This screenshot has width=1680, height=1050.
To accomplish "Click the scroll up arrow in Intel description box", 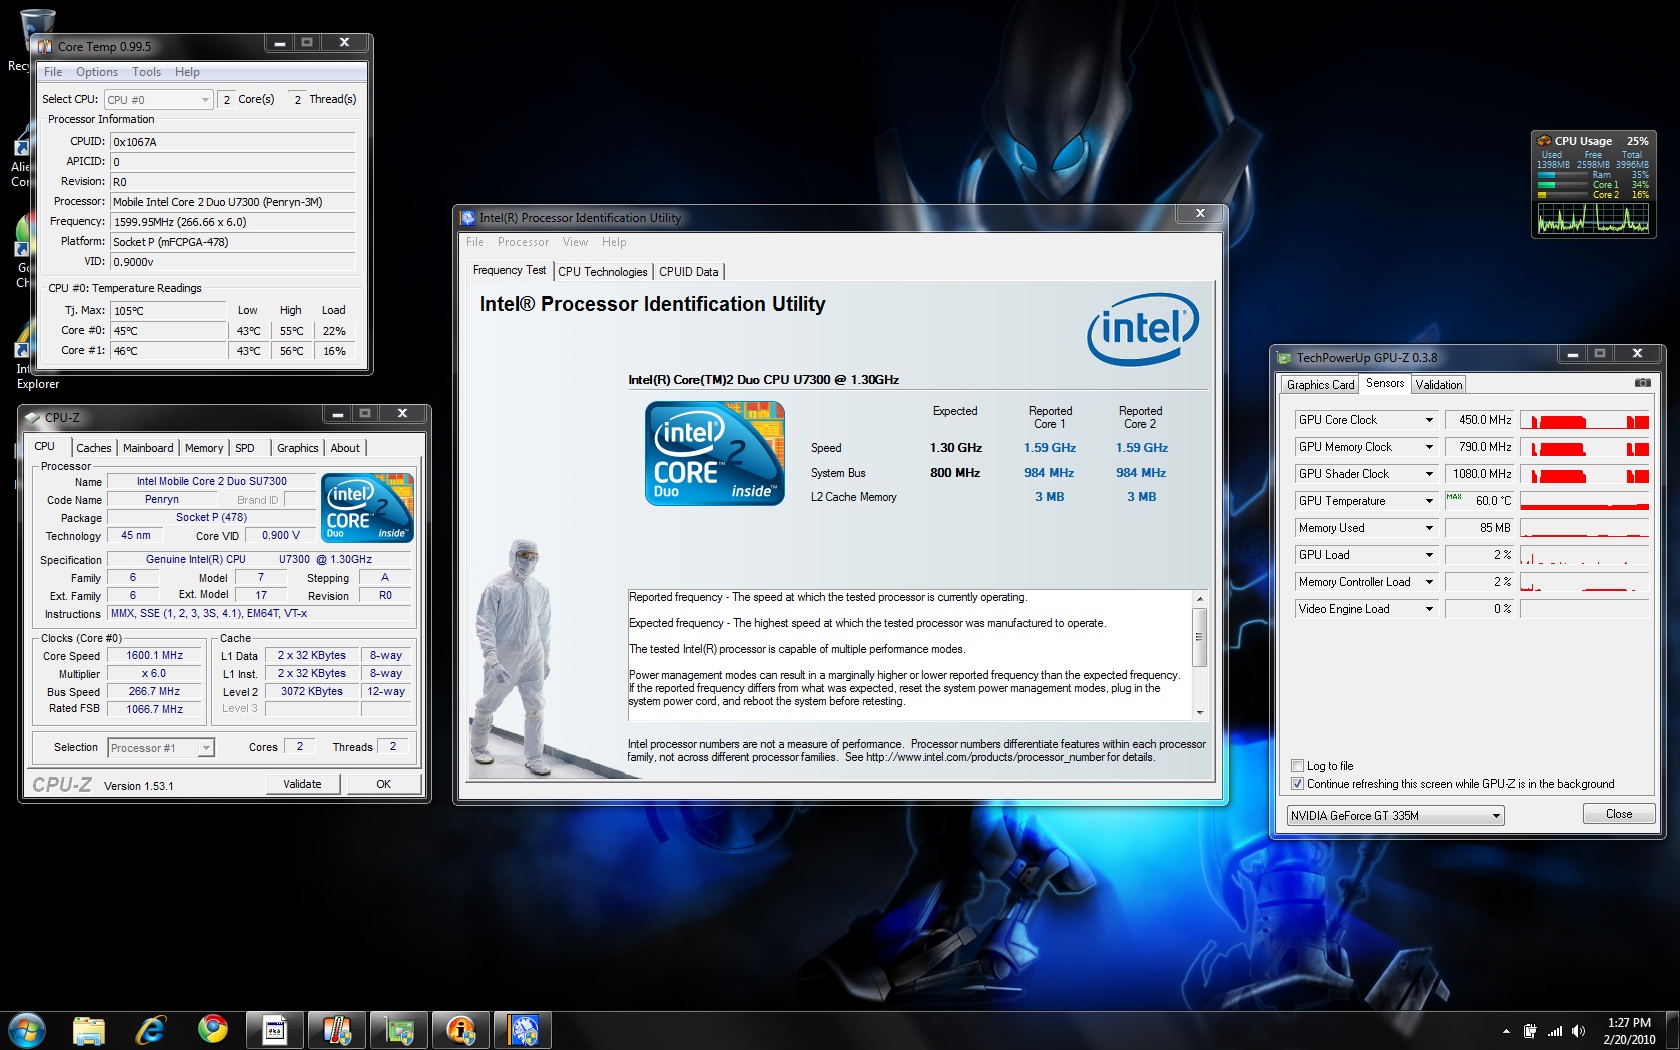I will point(1200,598).
